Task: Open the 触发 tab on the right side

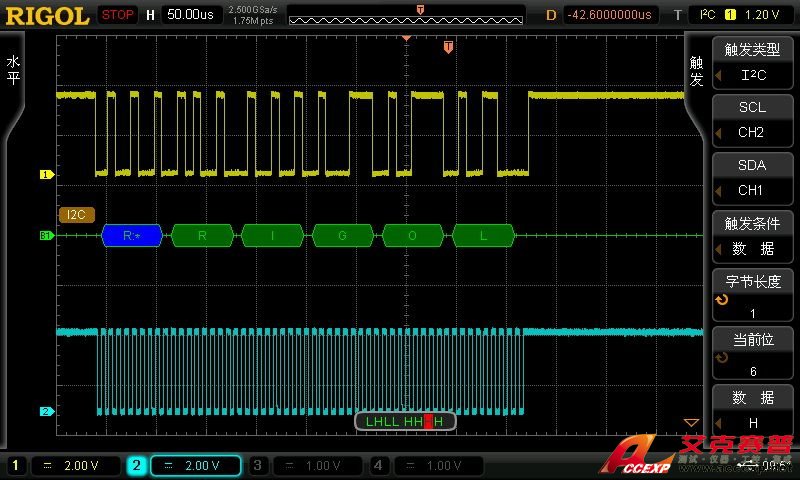Action: [697, 70]
